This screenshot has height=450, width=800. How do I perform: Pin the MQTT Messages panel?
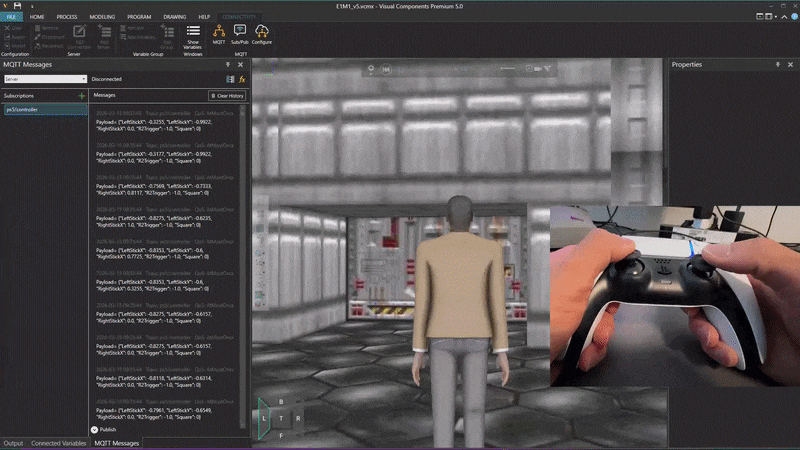coord(228,64)
